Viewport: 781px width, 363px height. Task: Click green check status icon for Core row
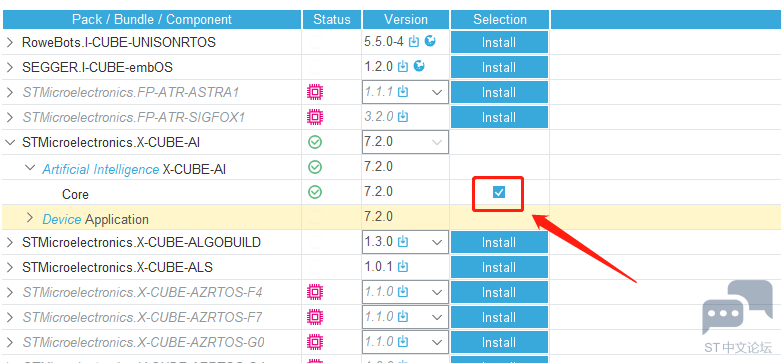pos(315,192)
